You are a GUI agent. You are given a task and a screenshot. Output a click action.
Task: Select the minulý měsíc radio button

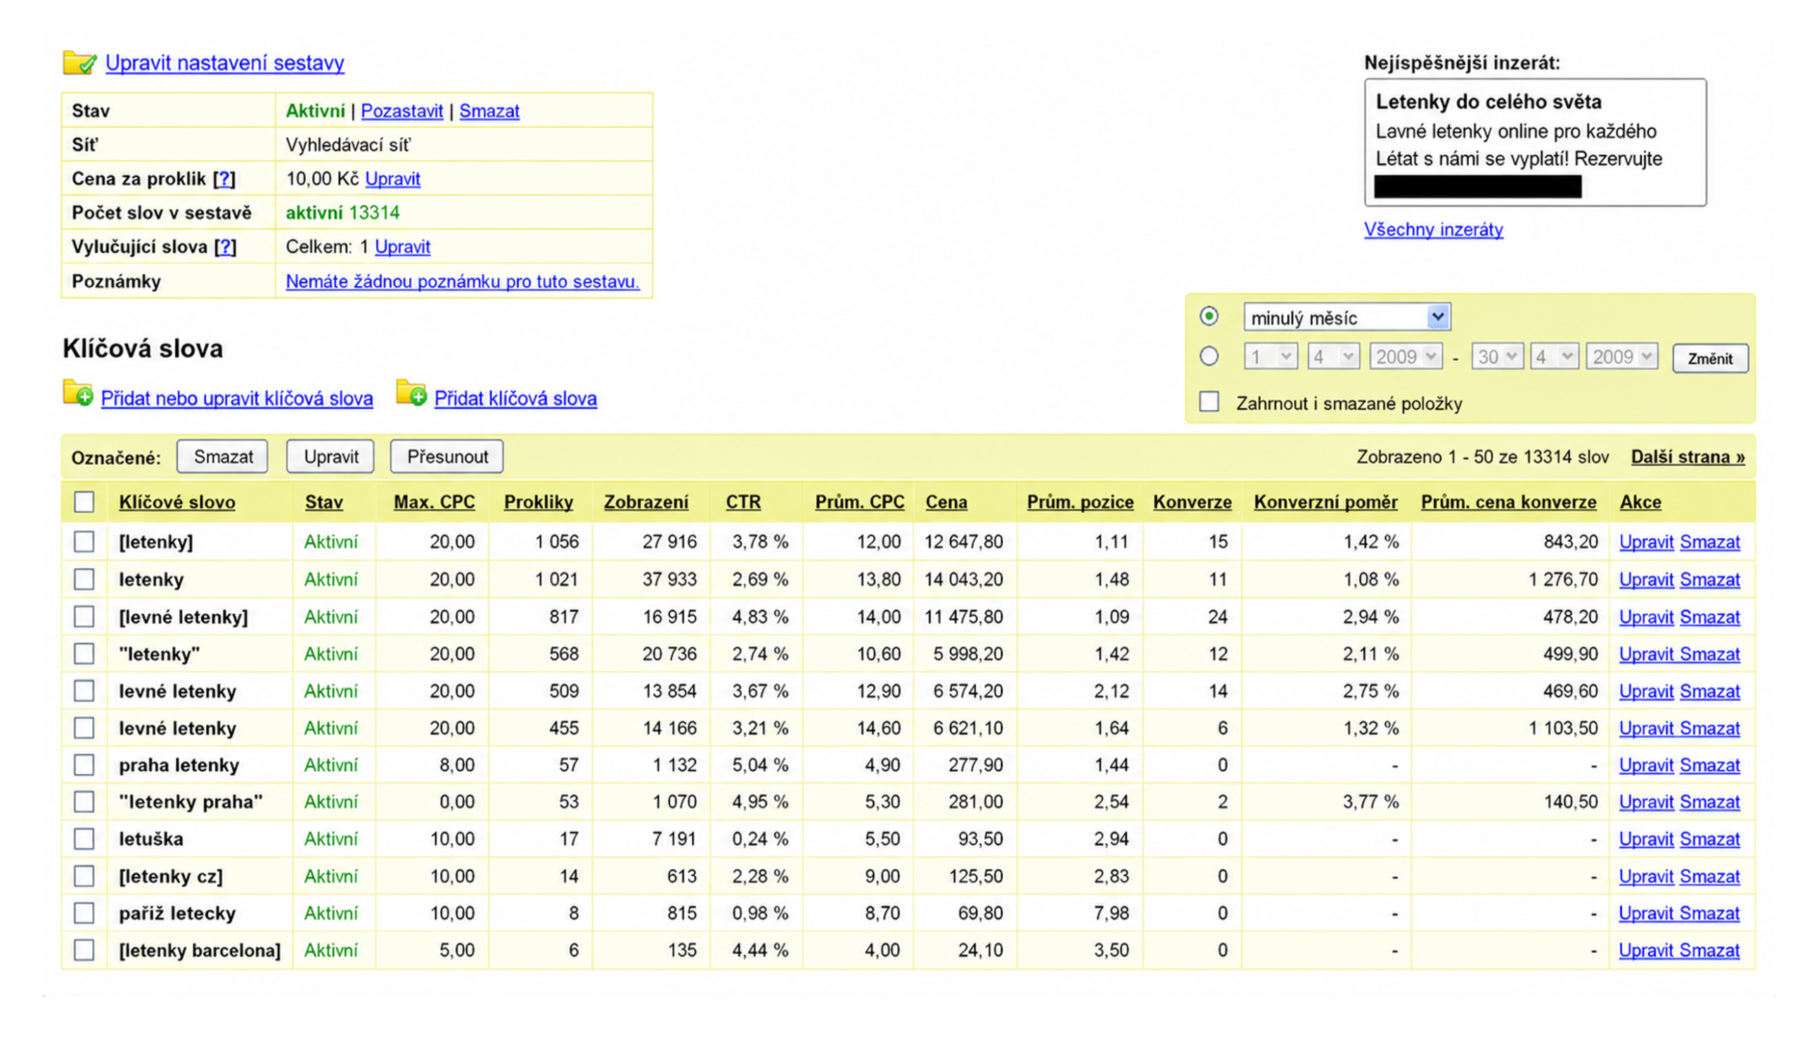pyautogui.click(x=1209, y=316)
